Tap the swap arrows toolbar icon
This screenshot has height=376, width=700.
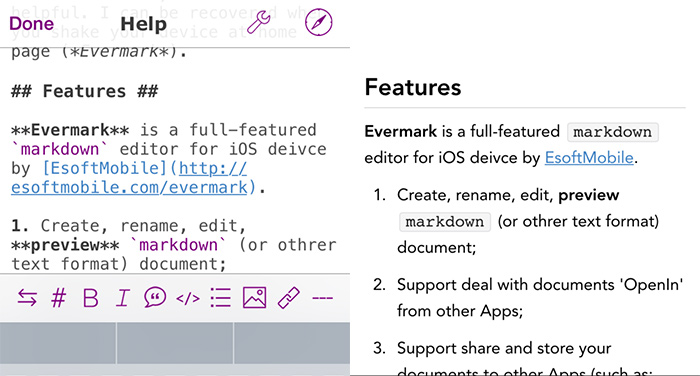point(27,298)
